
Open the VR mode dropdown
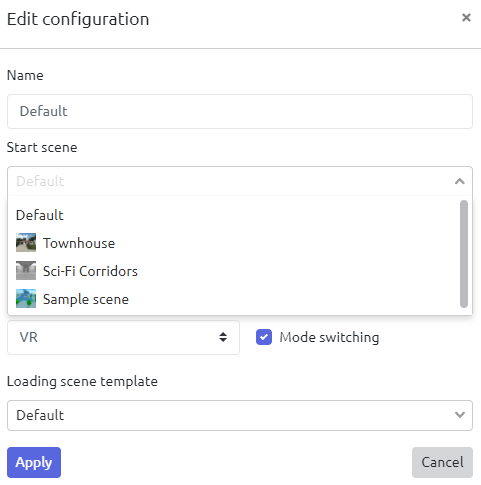pyautogui.click(x=123, y=337)
